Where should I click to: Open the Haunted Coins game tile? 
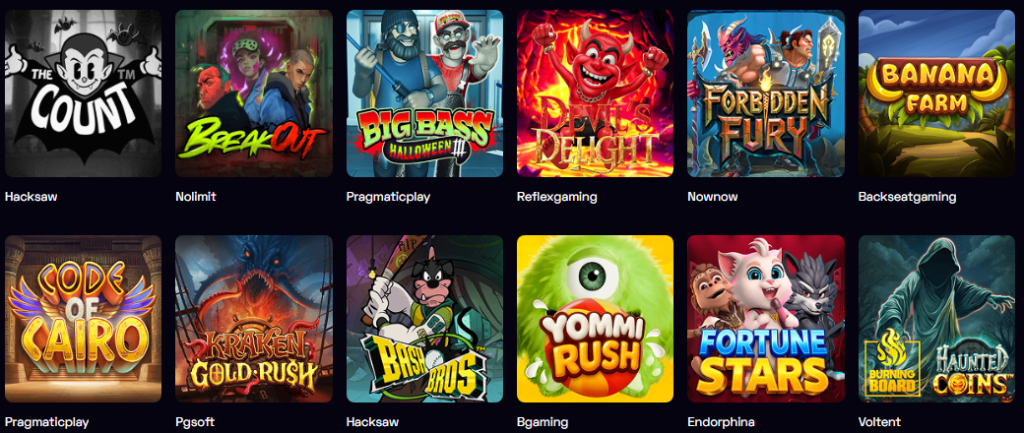[x=936, y=319]
